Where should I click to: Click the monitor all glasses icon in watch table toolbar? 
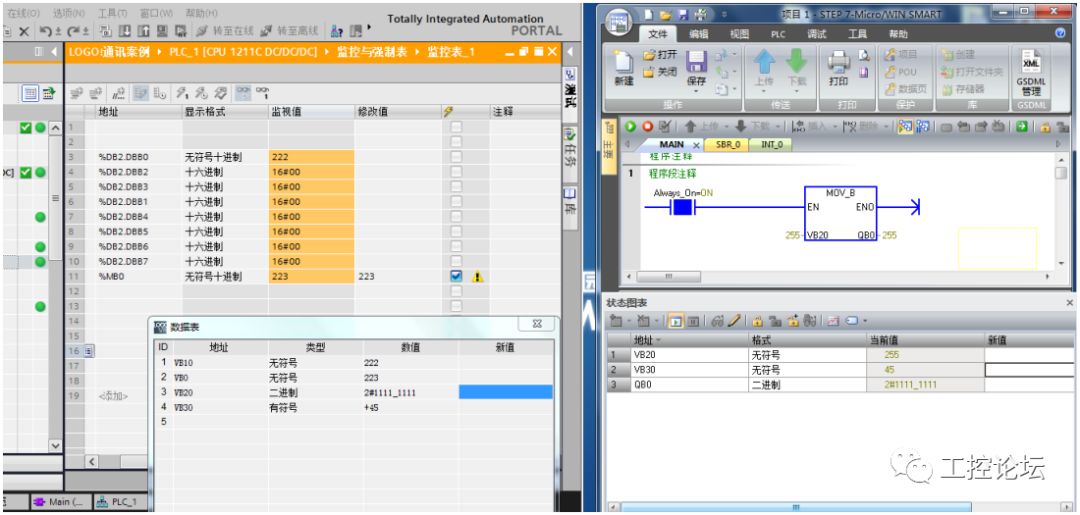pyautogui.click(x=244, y=93)
